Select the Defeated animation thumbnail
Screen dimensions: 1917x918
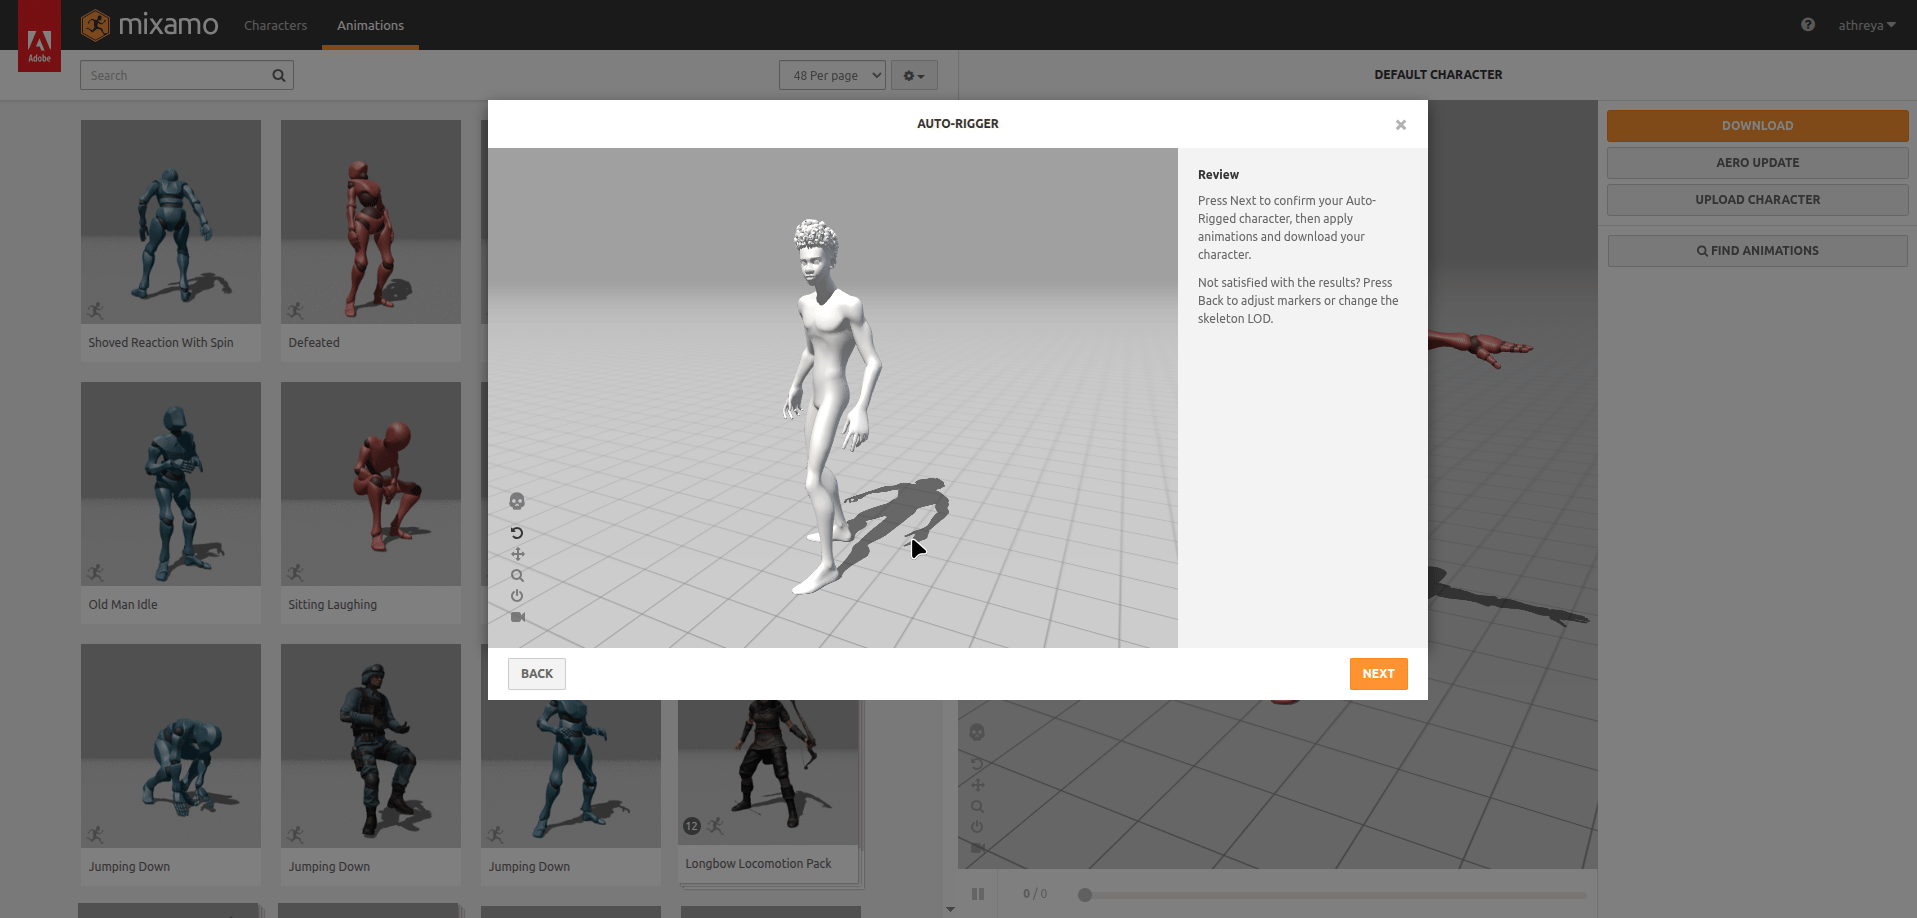371,222
